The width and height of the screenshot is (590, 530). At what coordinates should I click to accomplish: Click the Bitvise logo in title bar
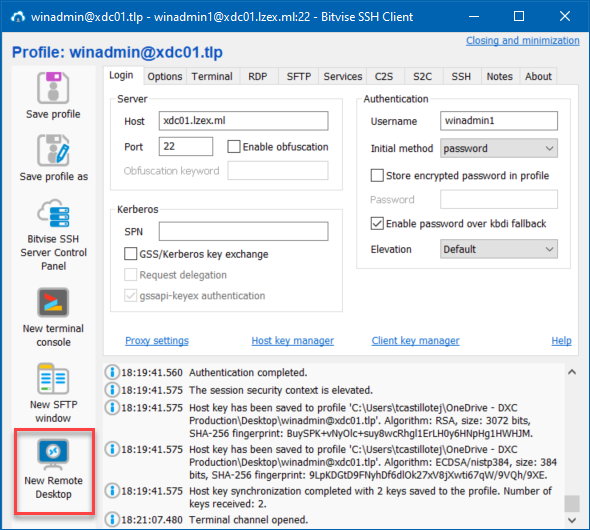(x=18, y=17)
